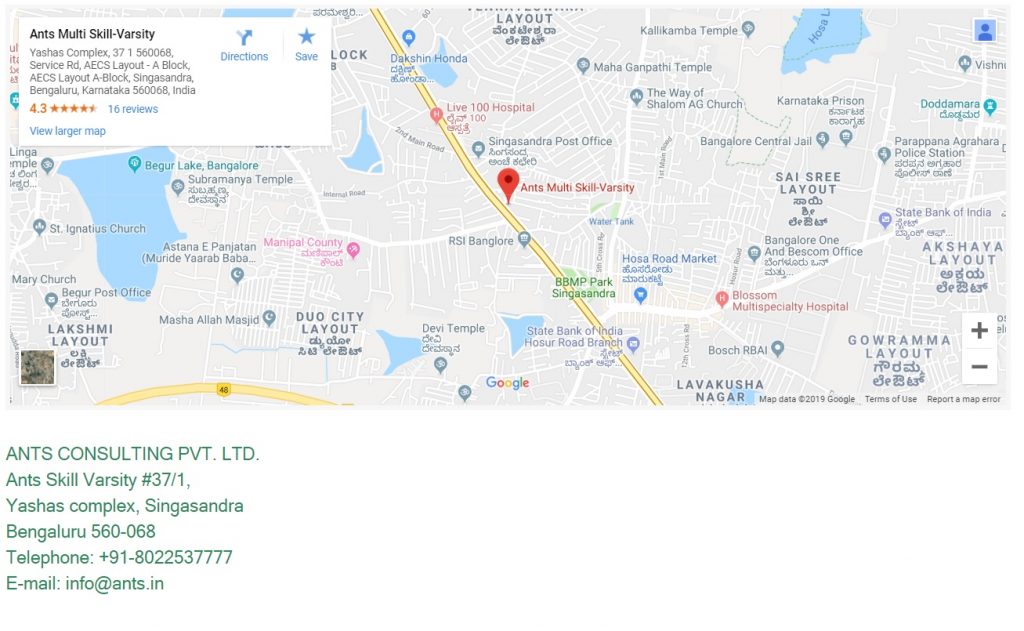Select the Live 100 Hospital marker

point(436,115)
